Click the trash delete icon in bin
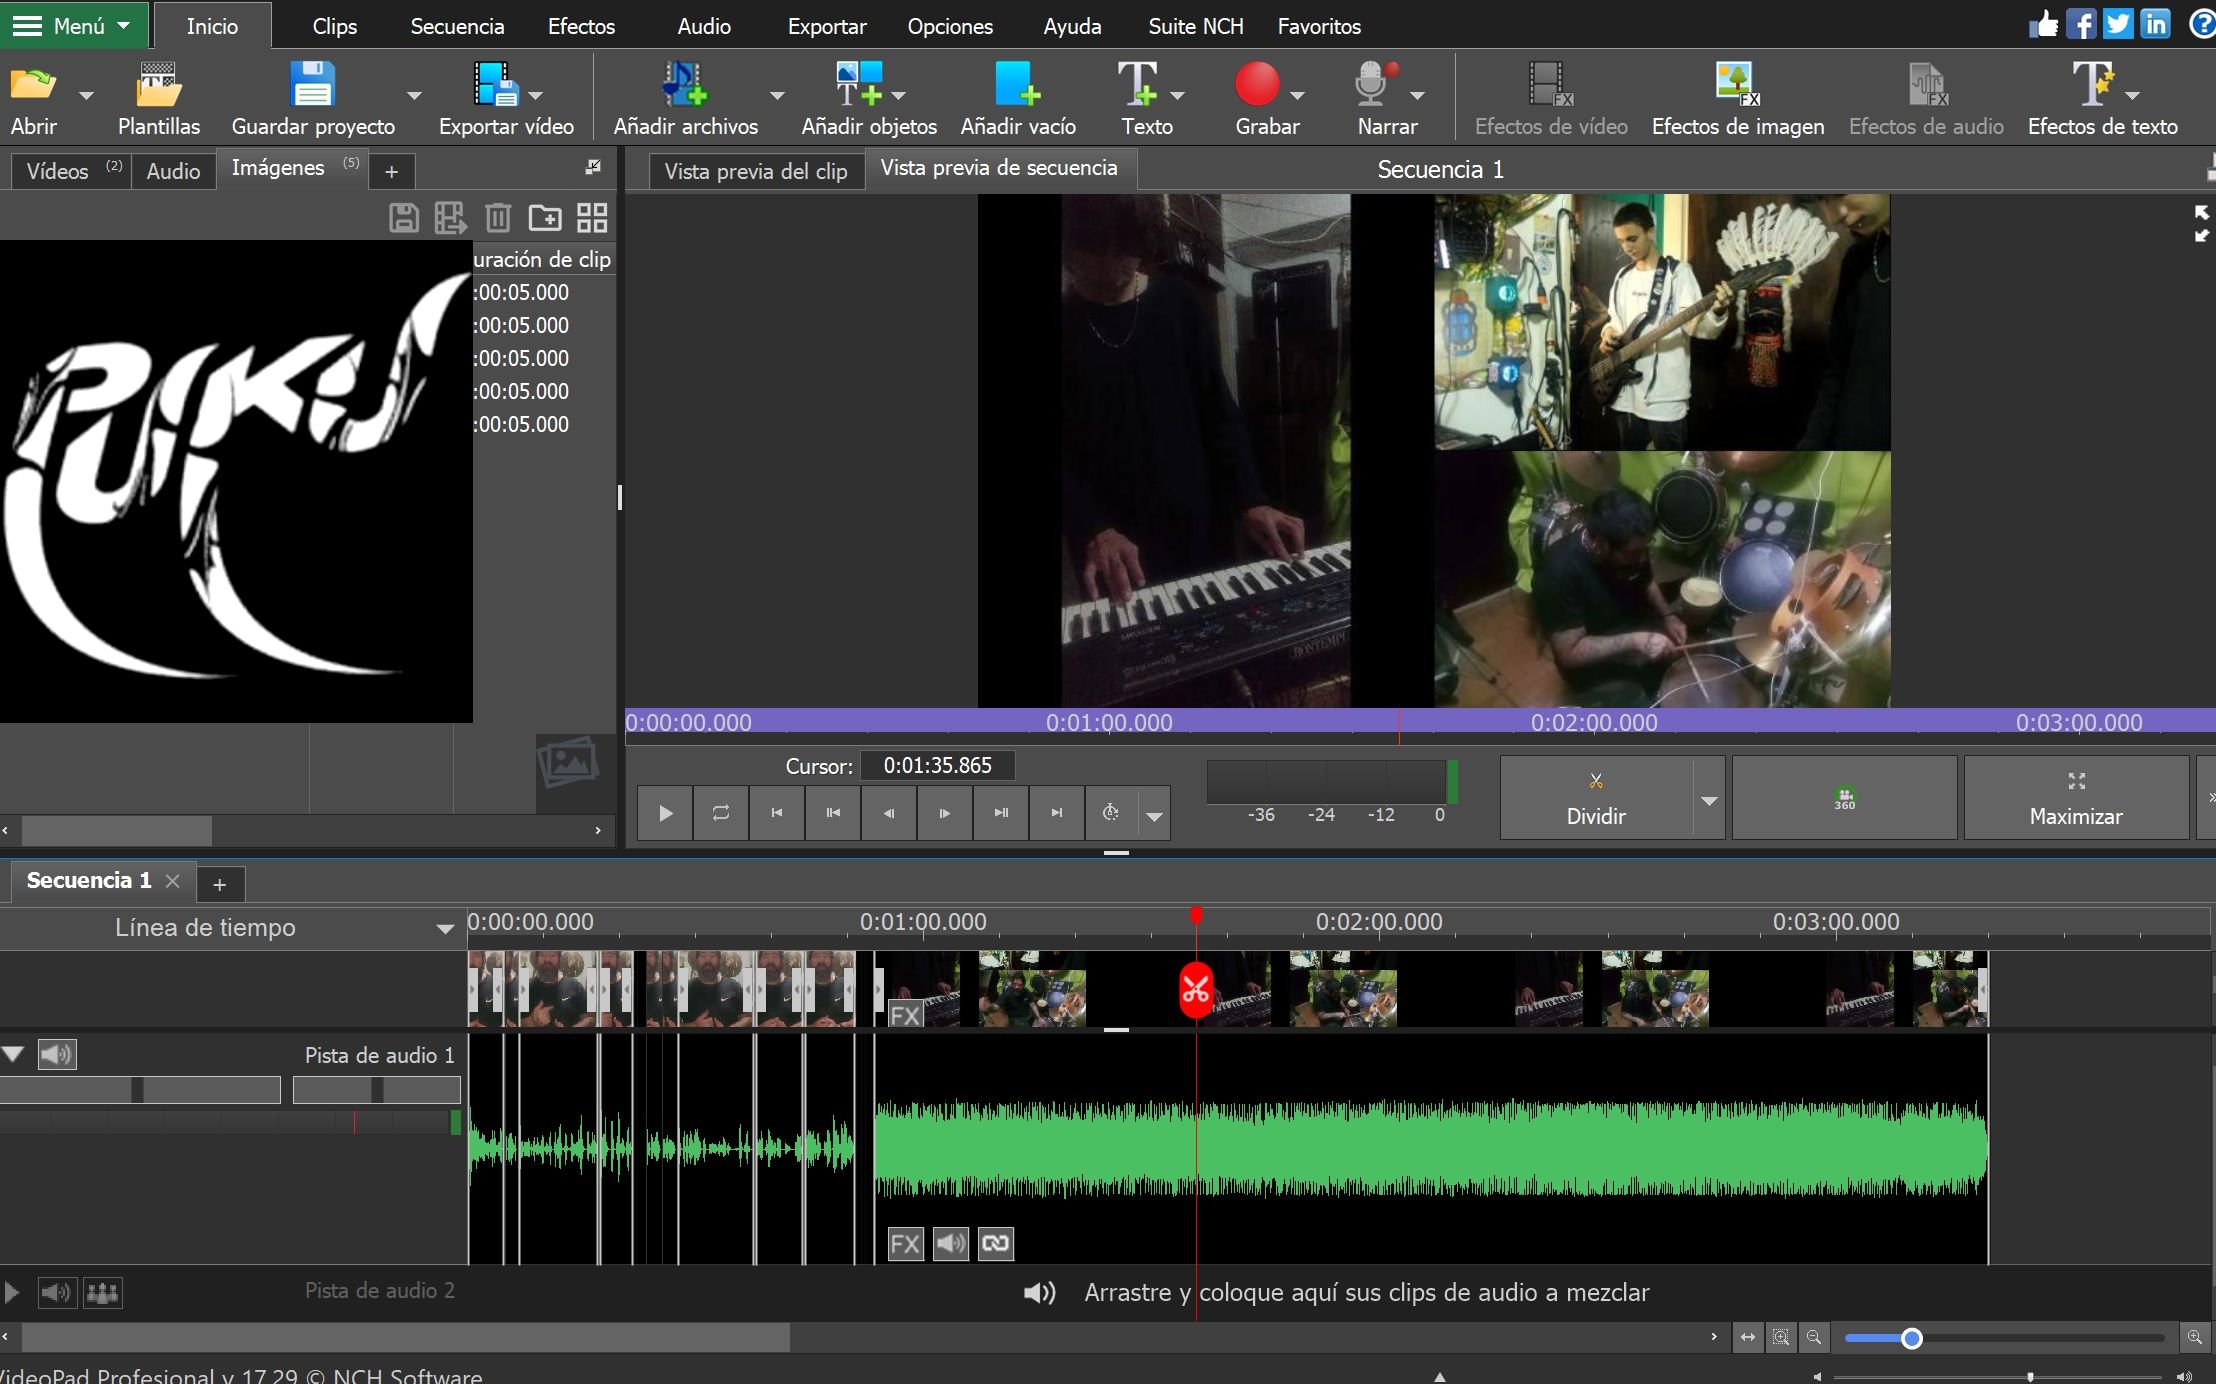Viewport: 2216px width, 1384px height. coord(497,218)
